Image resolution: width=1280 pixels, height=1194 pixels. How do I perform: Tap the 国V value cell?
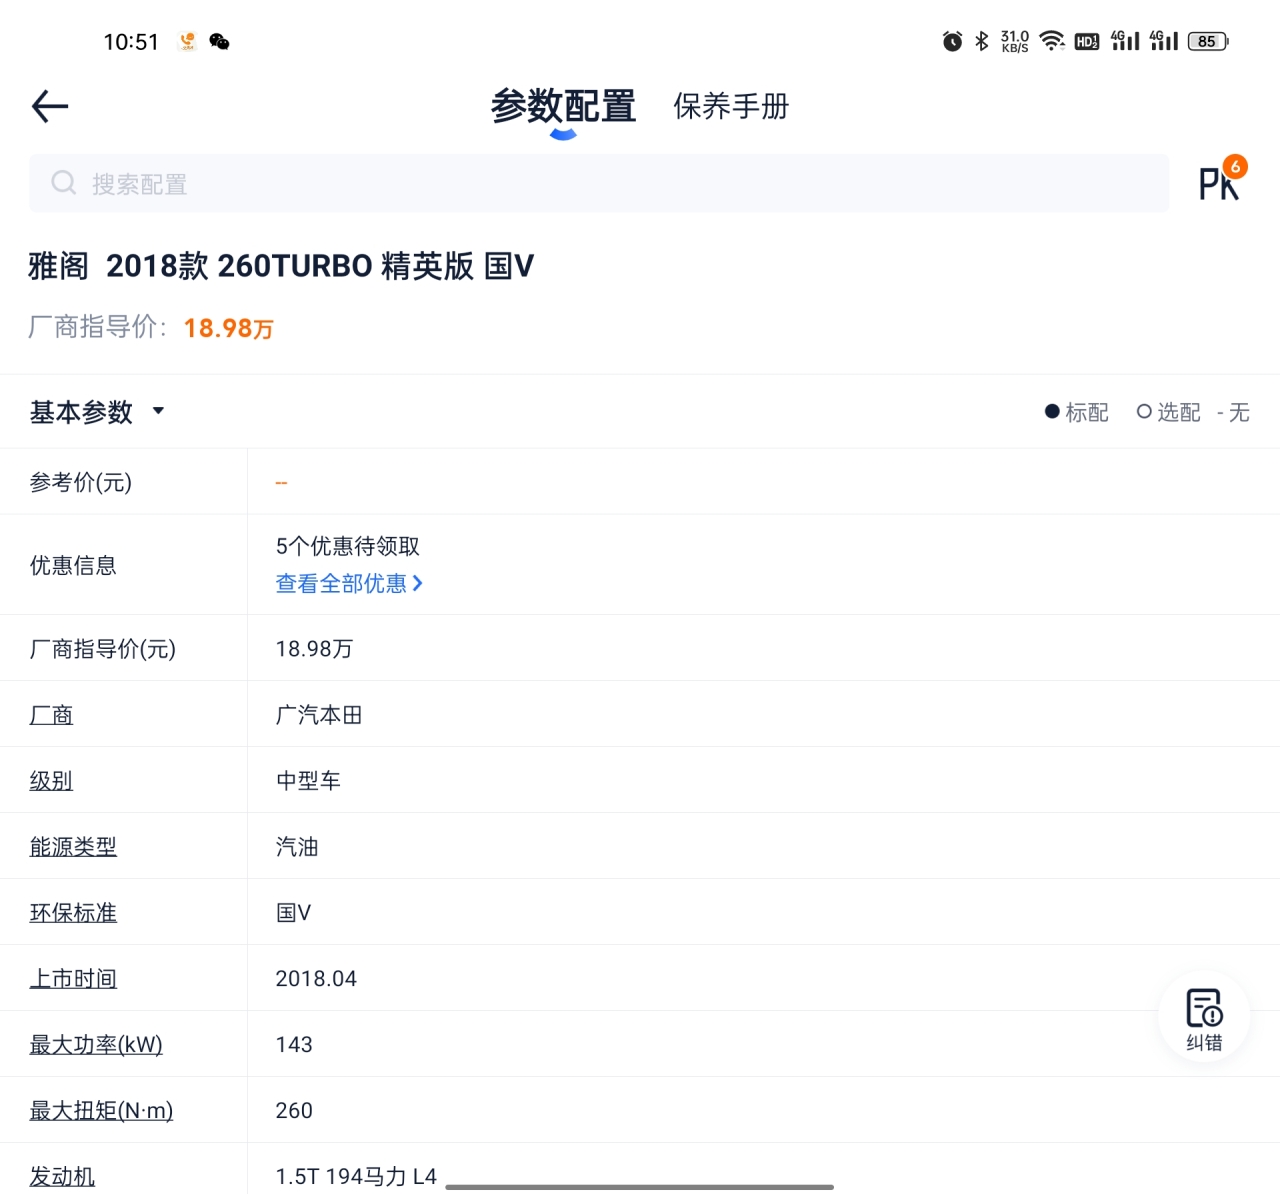point(293,913)
